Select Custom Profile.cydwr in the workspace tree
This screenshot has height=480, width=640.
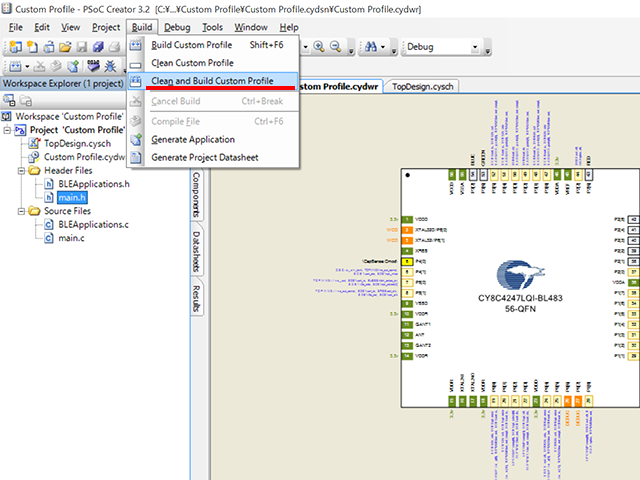pos(84,157)
